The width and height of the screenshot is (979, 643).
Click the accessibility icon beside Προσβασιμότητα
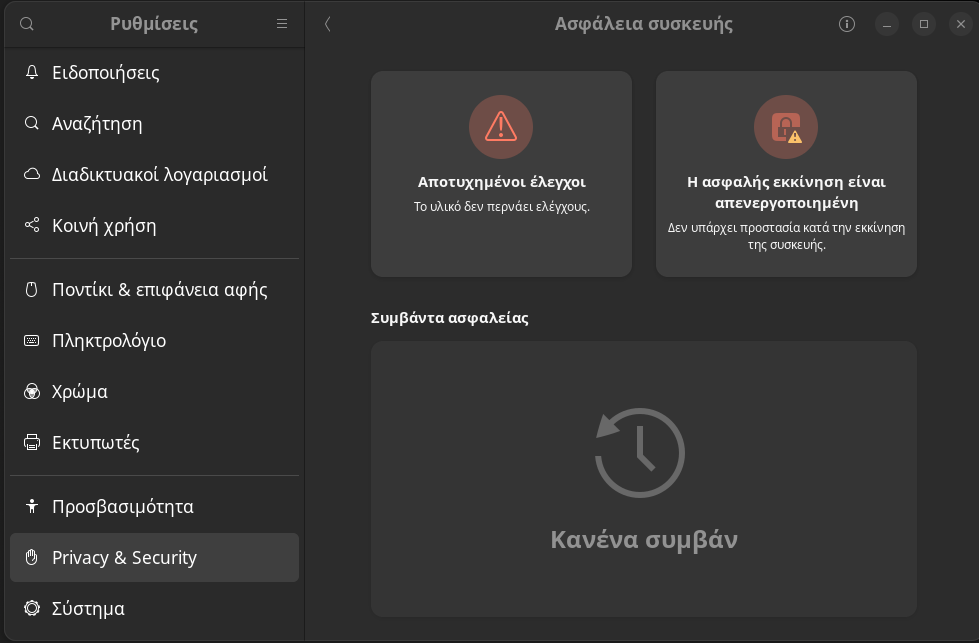pos(31,506)
